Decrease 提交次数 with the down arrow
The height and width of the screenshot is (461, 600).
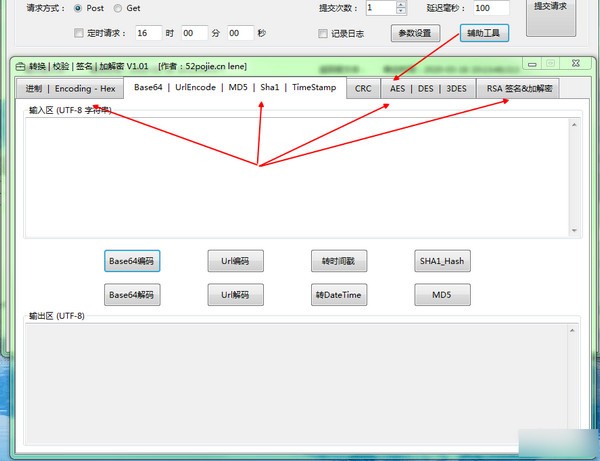click(401, 11)
